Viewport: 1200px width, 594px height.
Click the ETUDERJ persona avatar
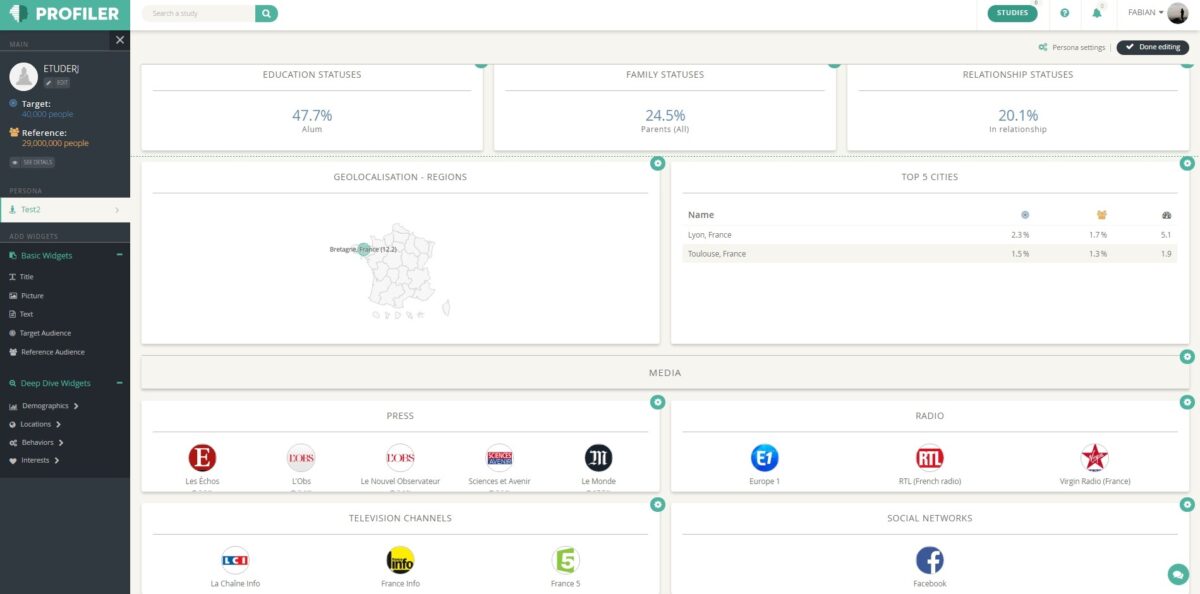23,77
